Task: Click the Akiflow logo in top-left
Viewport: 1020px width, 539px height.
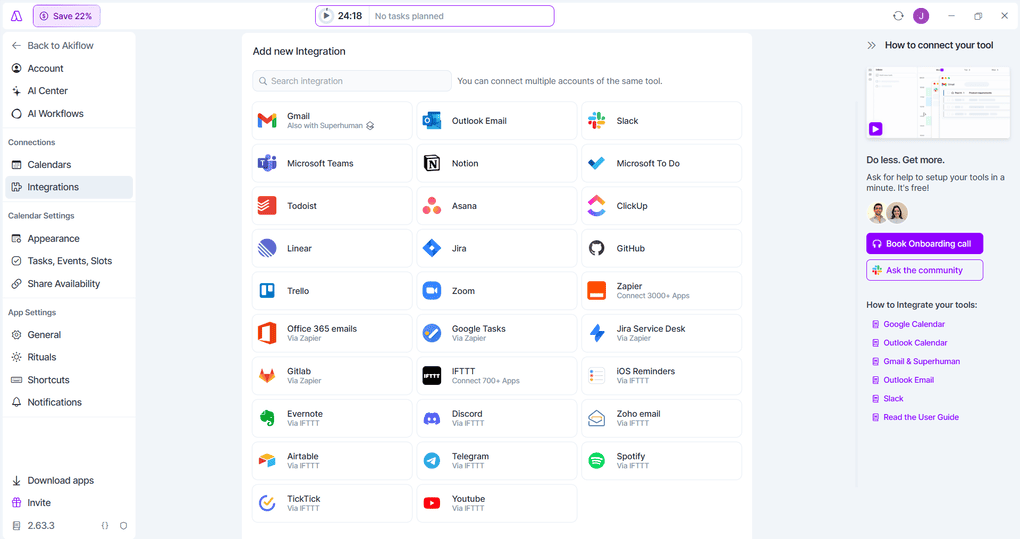Action: pos(16,16)
